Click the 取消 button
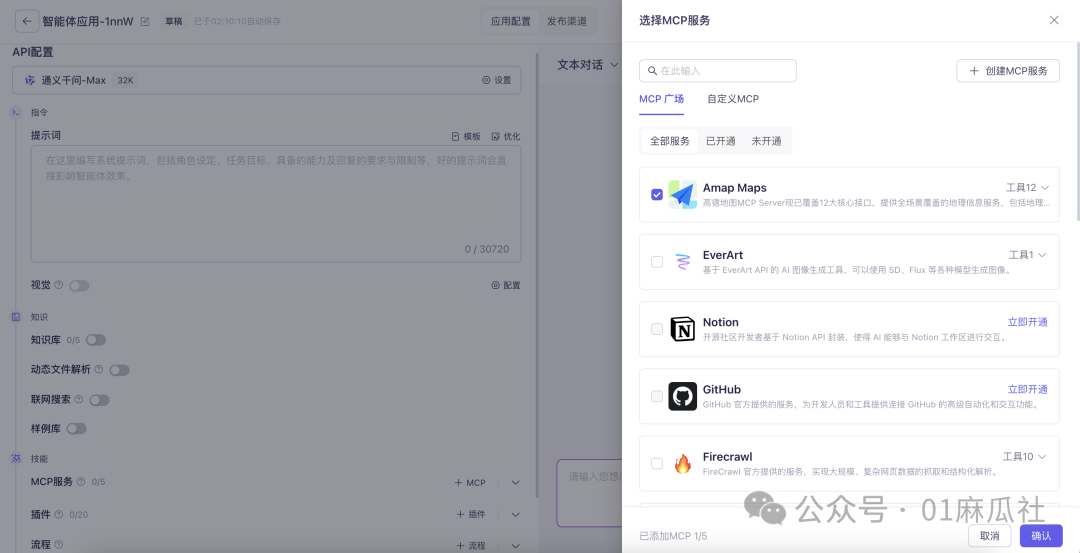The width and height of the screenshot is (1080, 553). click(989, 536)
